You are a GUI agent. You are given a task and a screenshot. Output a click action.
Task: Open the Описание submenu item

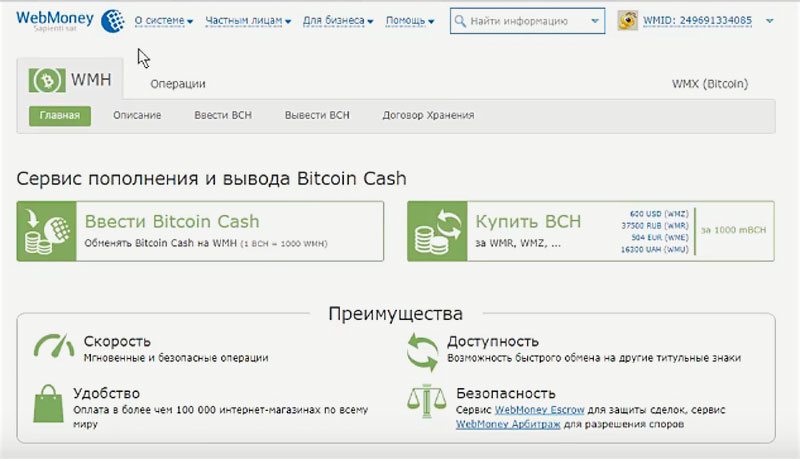137,115
